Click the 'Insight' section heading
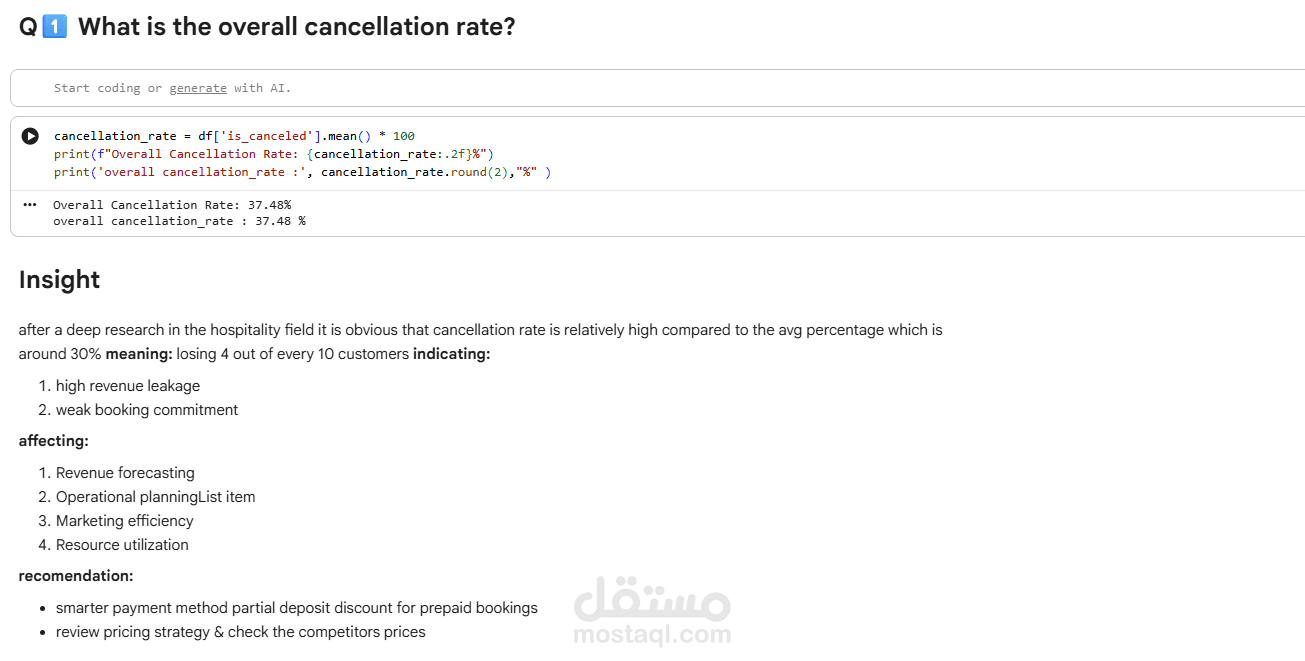Image resolution: width=1305 pixels, height=661 pixels. (x=59, y=280)
